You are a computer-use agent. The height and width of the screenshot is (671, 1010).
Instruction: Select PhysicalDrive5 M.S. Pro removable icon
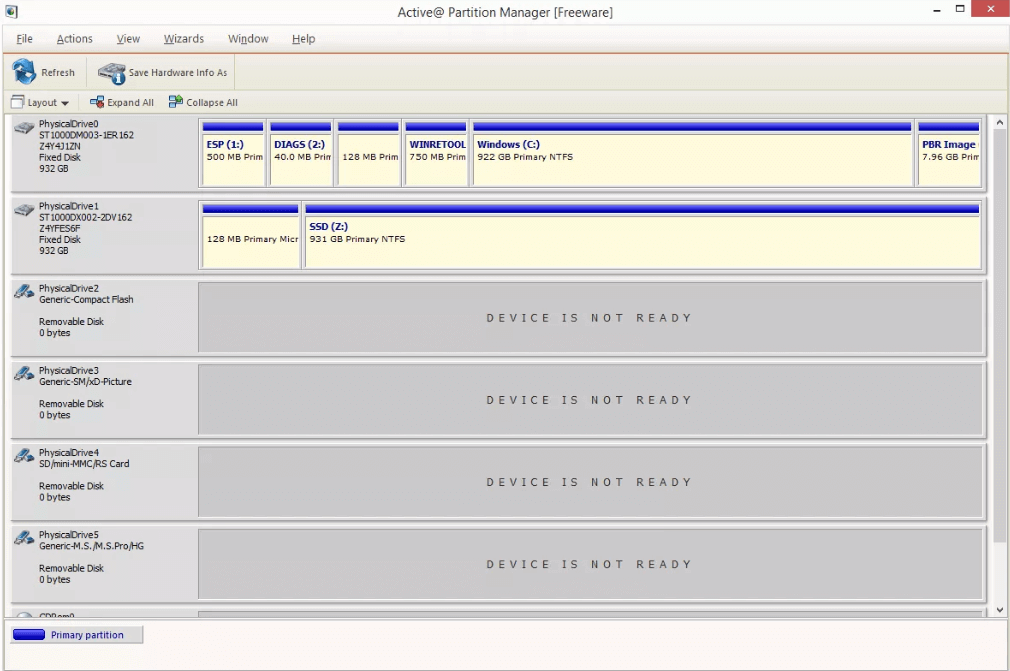[24, 538]
